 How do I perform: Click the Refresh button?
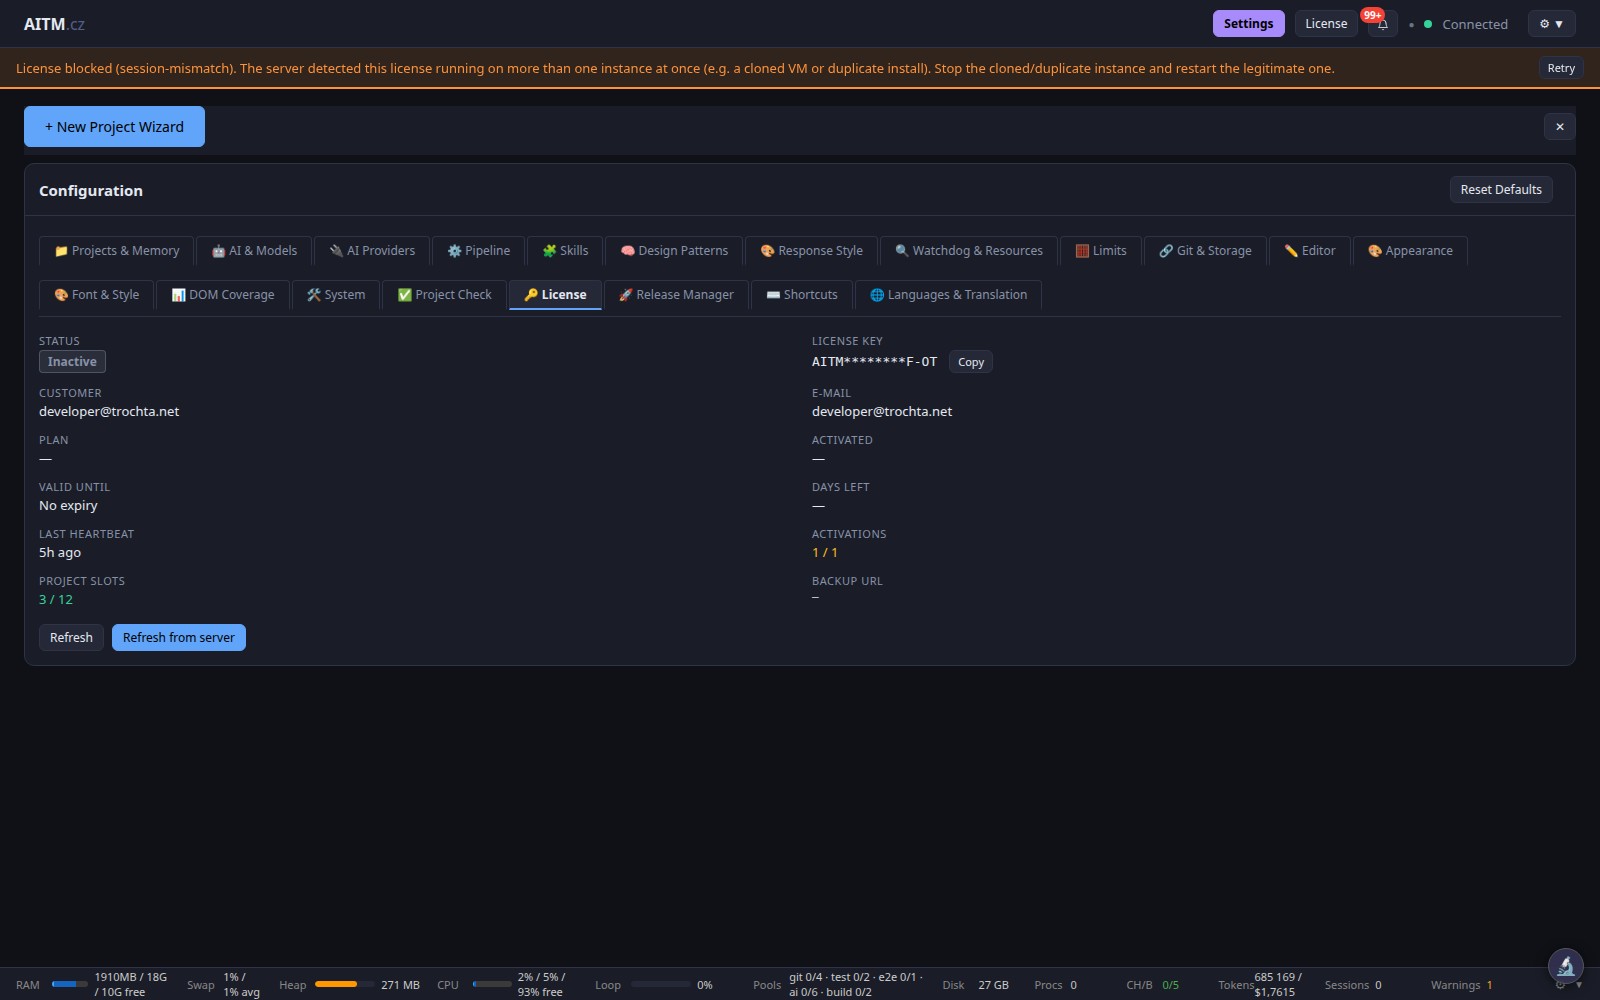pos(71,638)
